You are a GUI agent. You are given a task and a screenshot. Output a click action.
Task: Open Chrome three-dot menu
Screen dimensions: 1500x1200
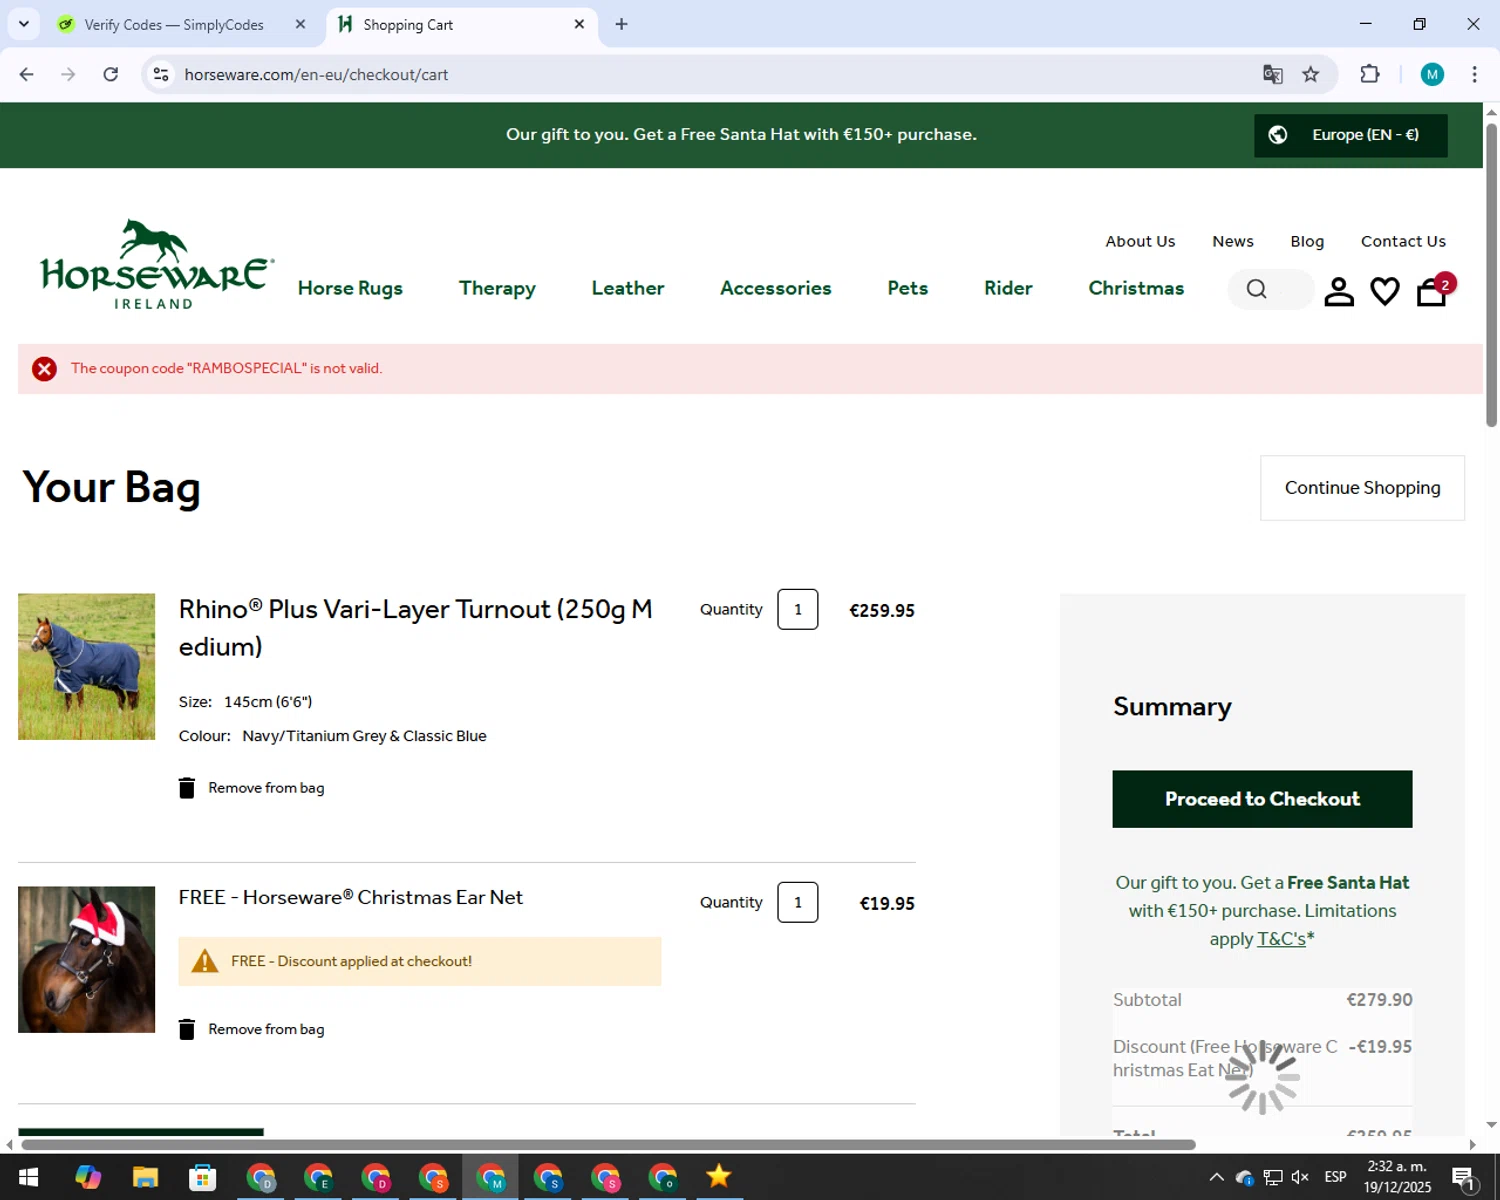tap(1474, 74)
